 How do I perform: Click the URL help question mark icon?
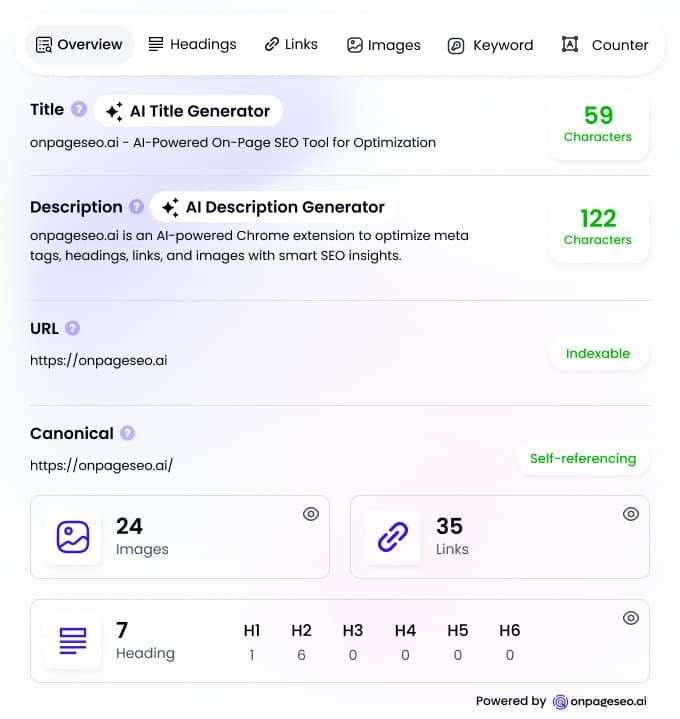72,328
